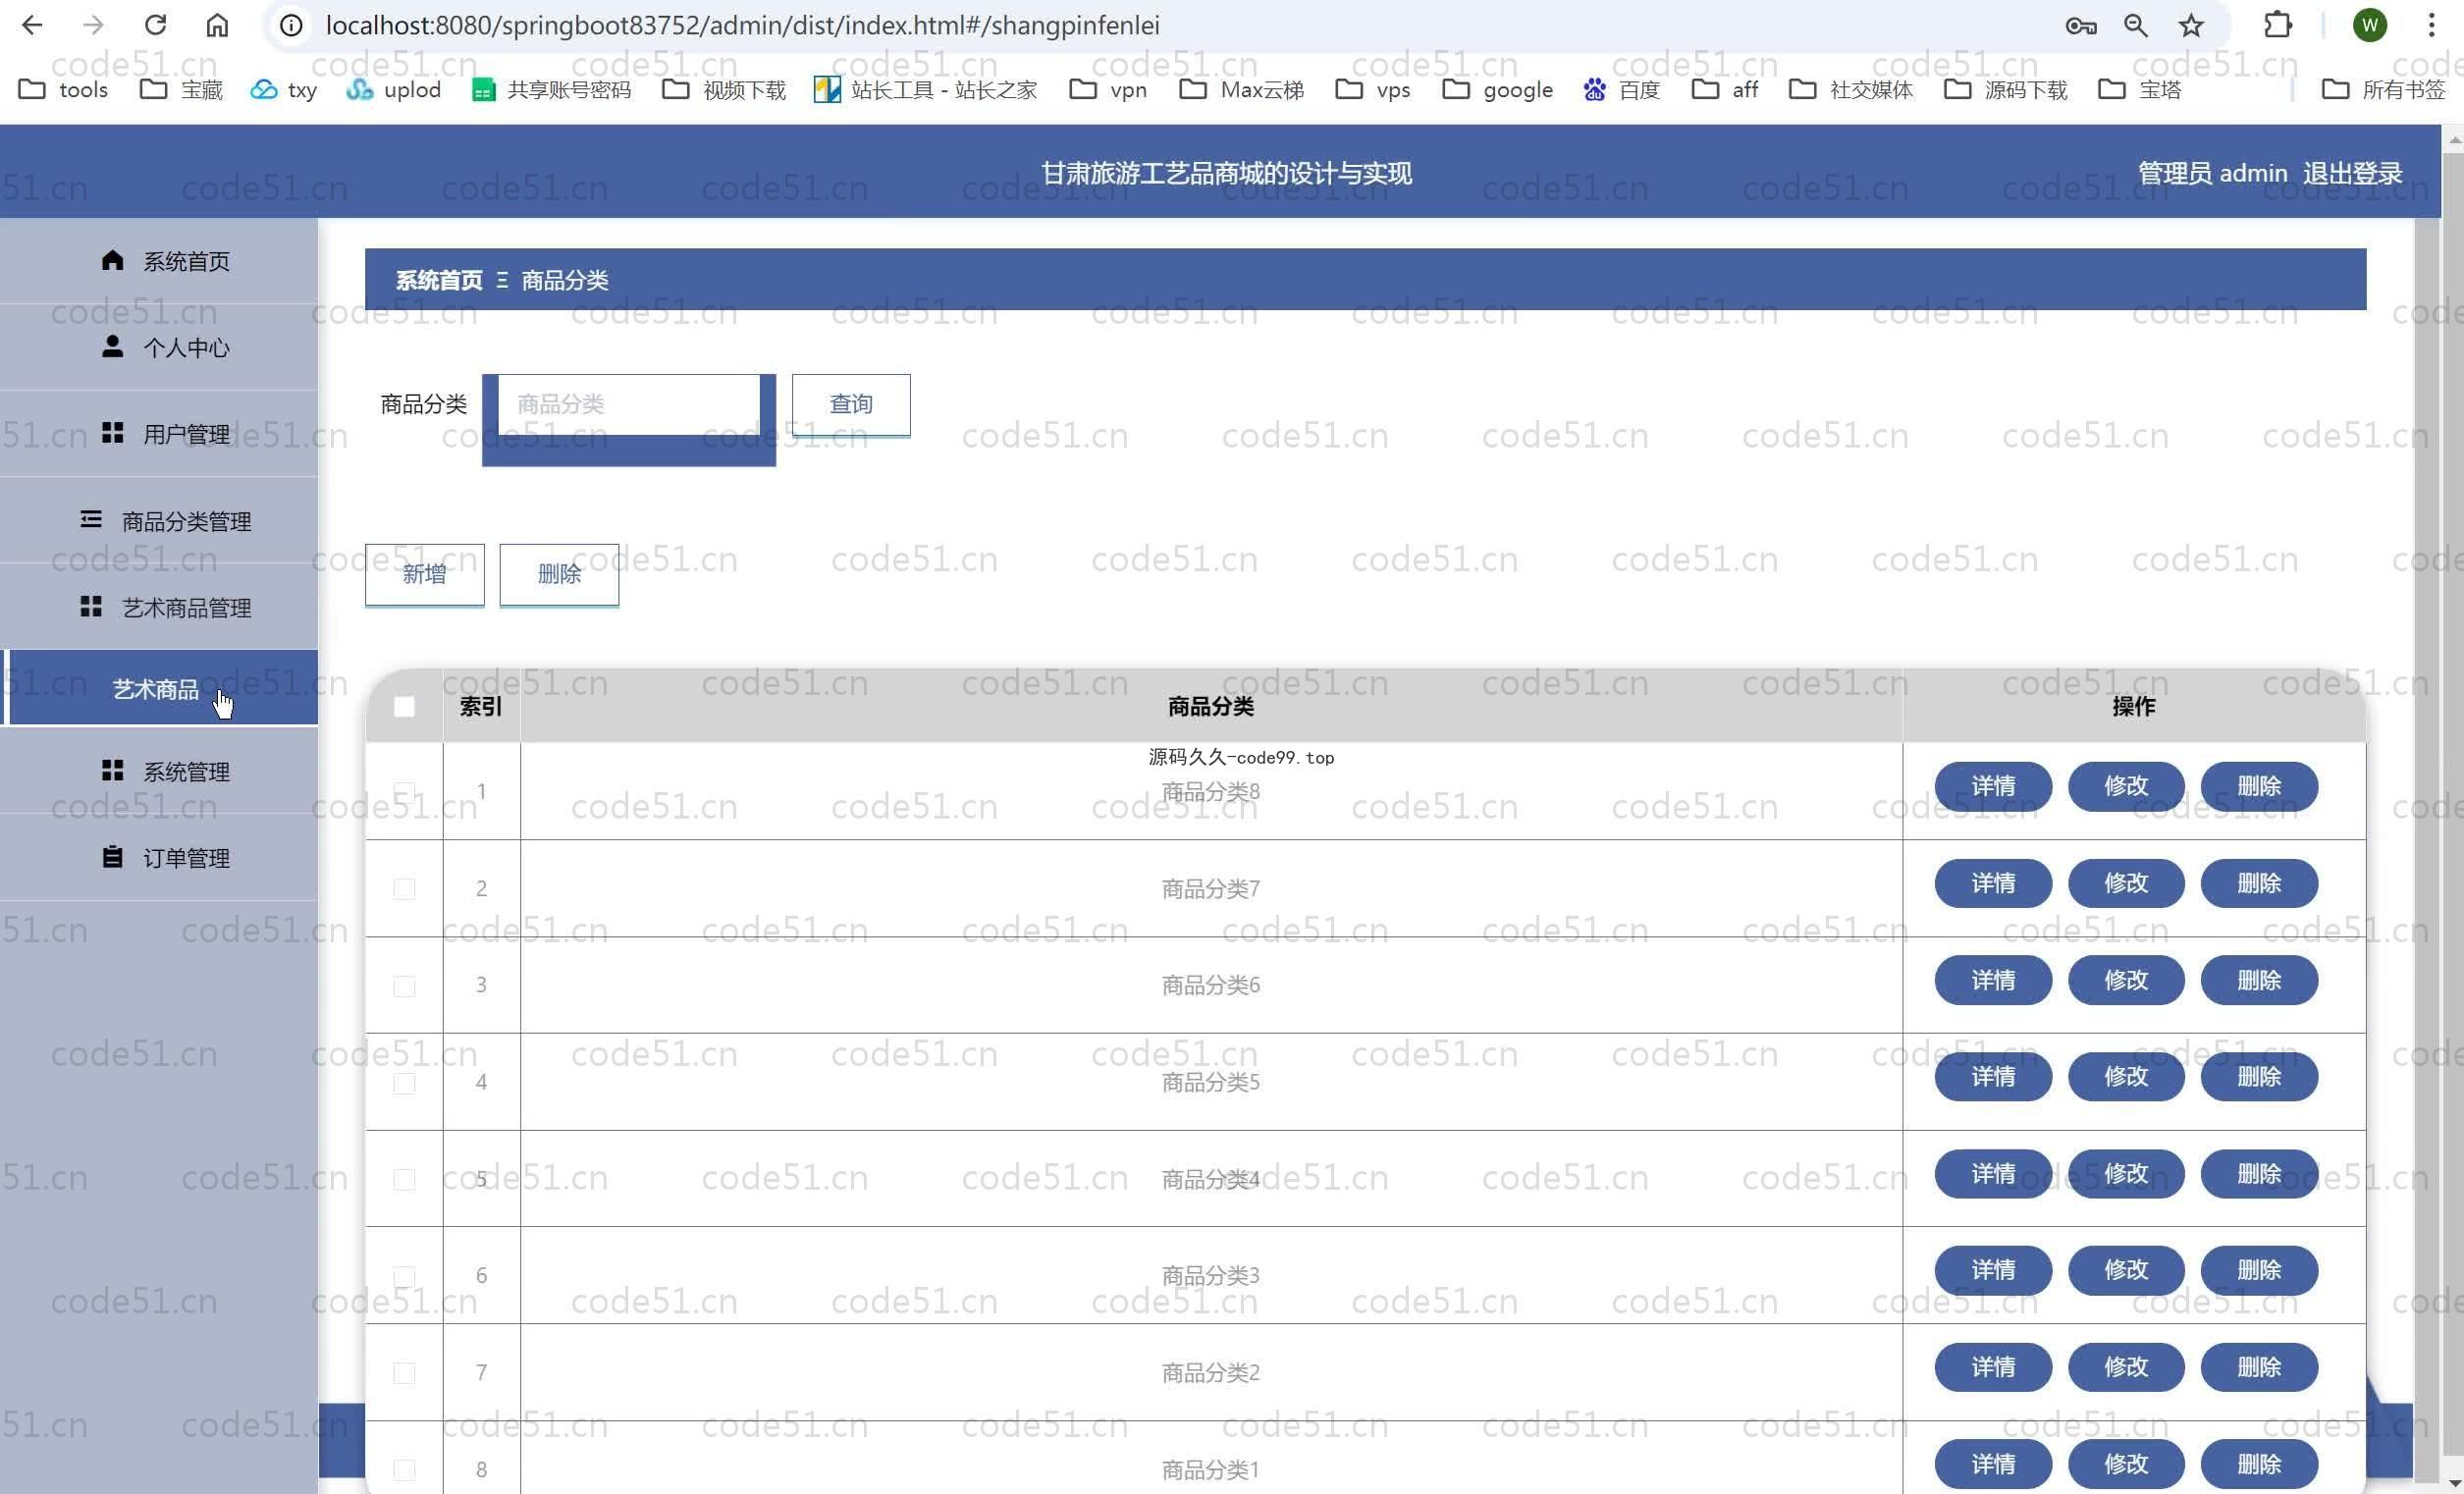2464x1494 pixels.
Task: Click clipboard icon beside 订单管理
Action: pyautogui.click(x=112, y=857)
